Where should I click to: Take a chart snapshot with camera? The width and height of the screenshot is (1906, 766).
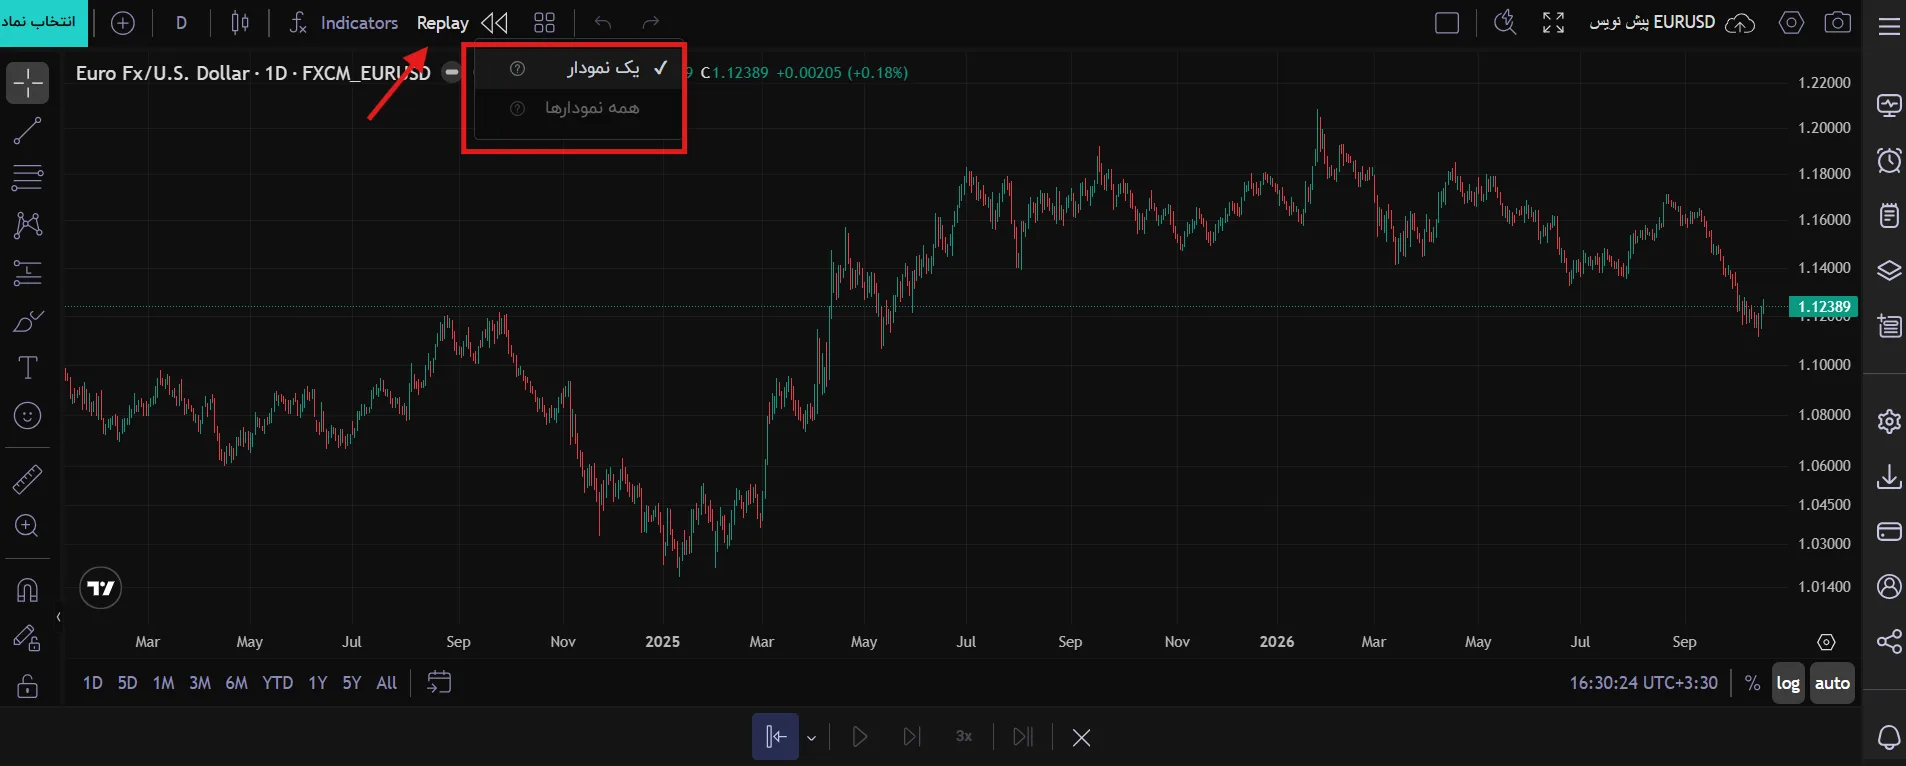point(1838,23)
